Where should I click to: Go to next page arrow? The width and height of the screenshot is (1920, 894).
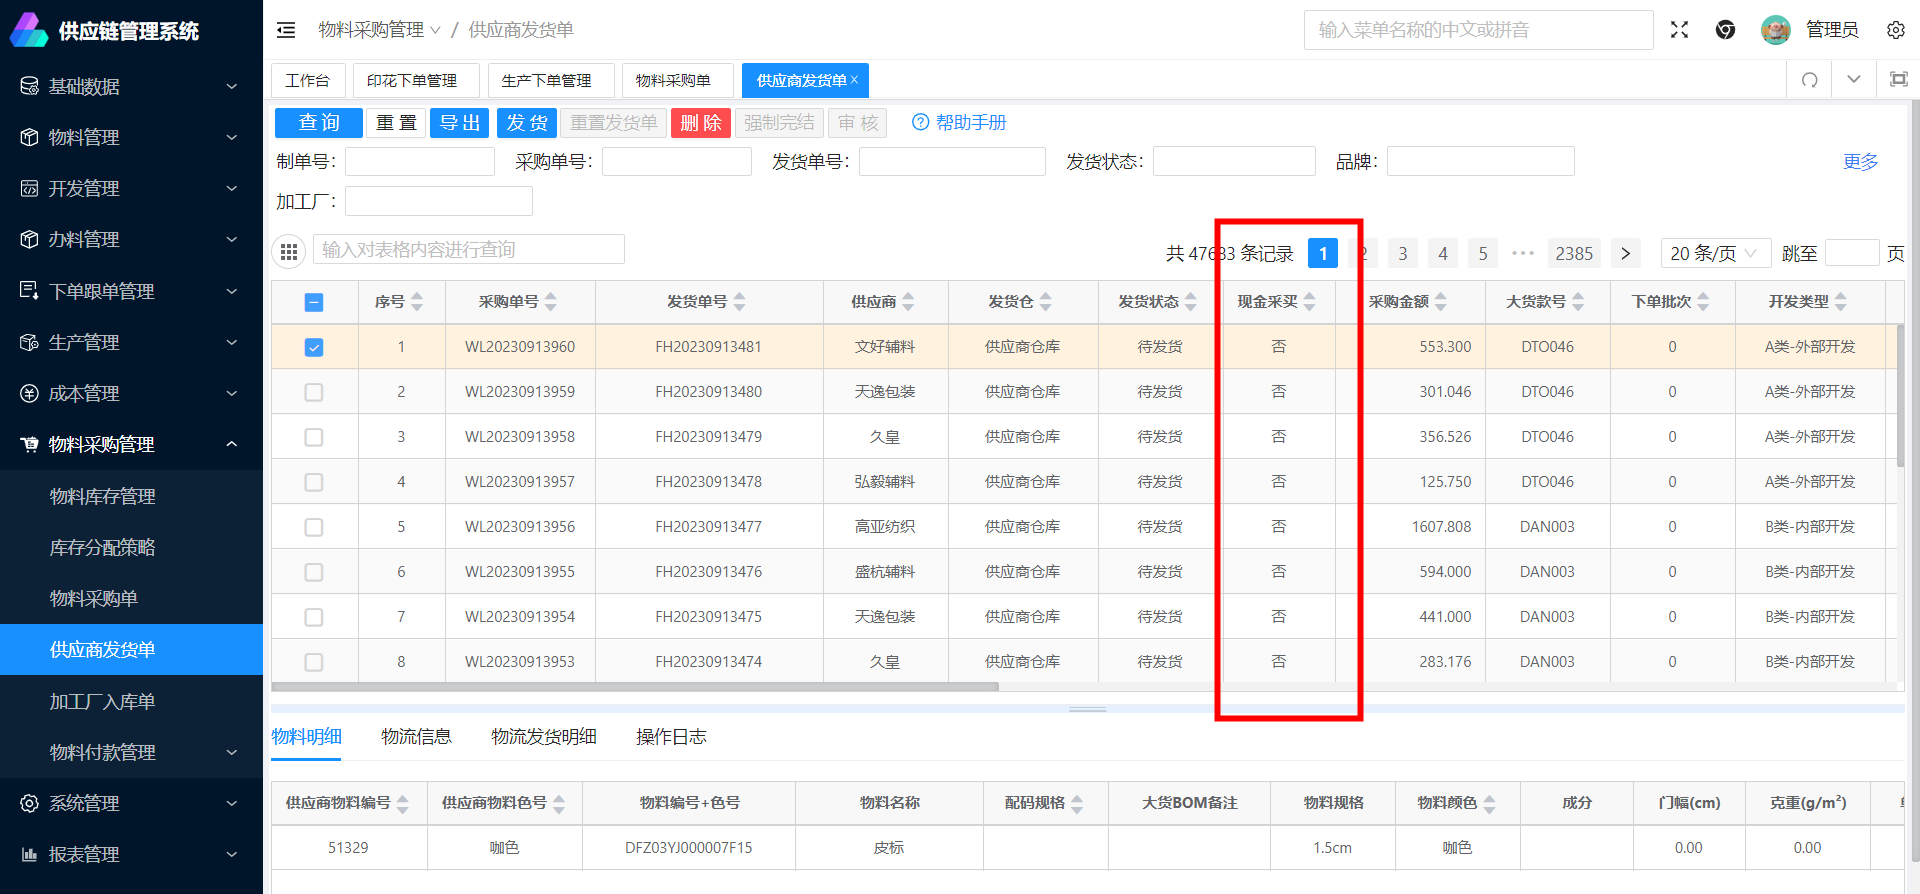[x=1625, y=253]
